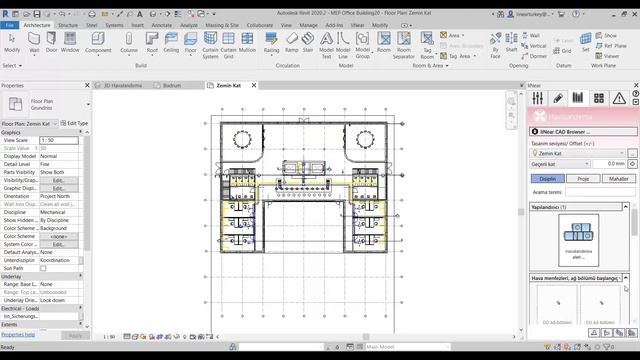Click the Component tool
Image resolution: width=640 pixels, height=360 pixels.
coord(98,42)
